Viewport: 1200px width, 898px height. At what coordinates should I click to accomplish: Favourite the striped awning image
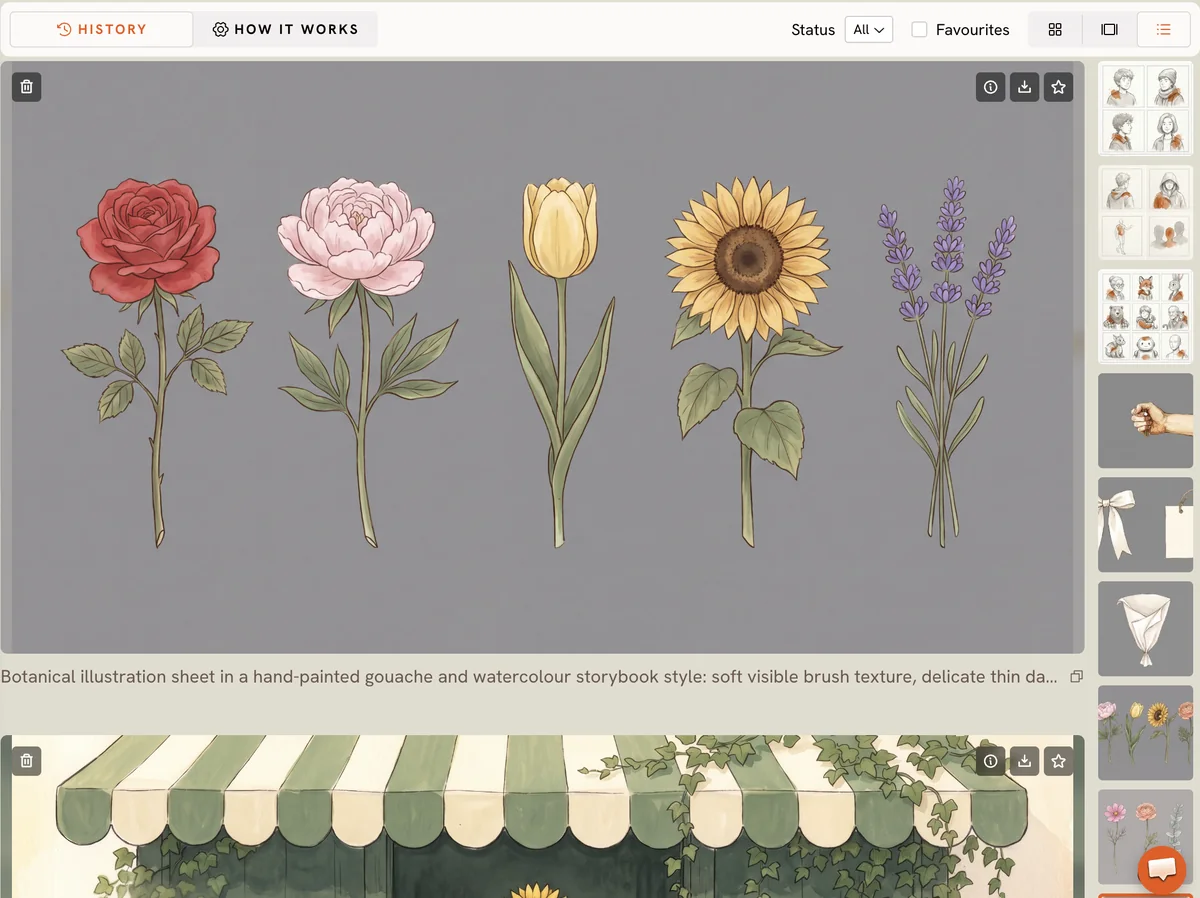(x=1058, y=761)
